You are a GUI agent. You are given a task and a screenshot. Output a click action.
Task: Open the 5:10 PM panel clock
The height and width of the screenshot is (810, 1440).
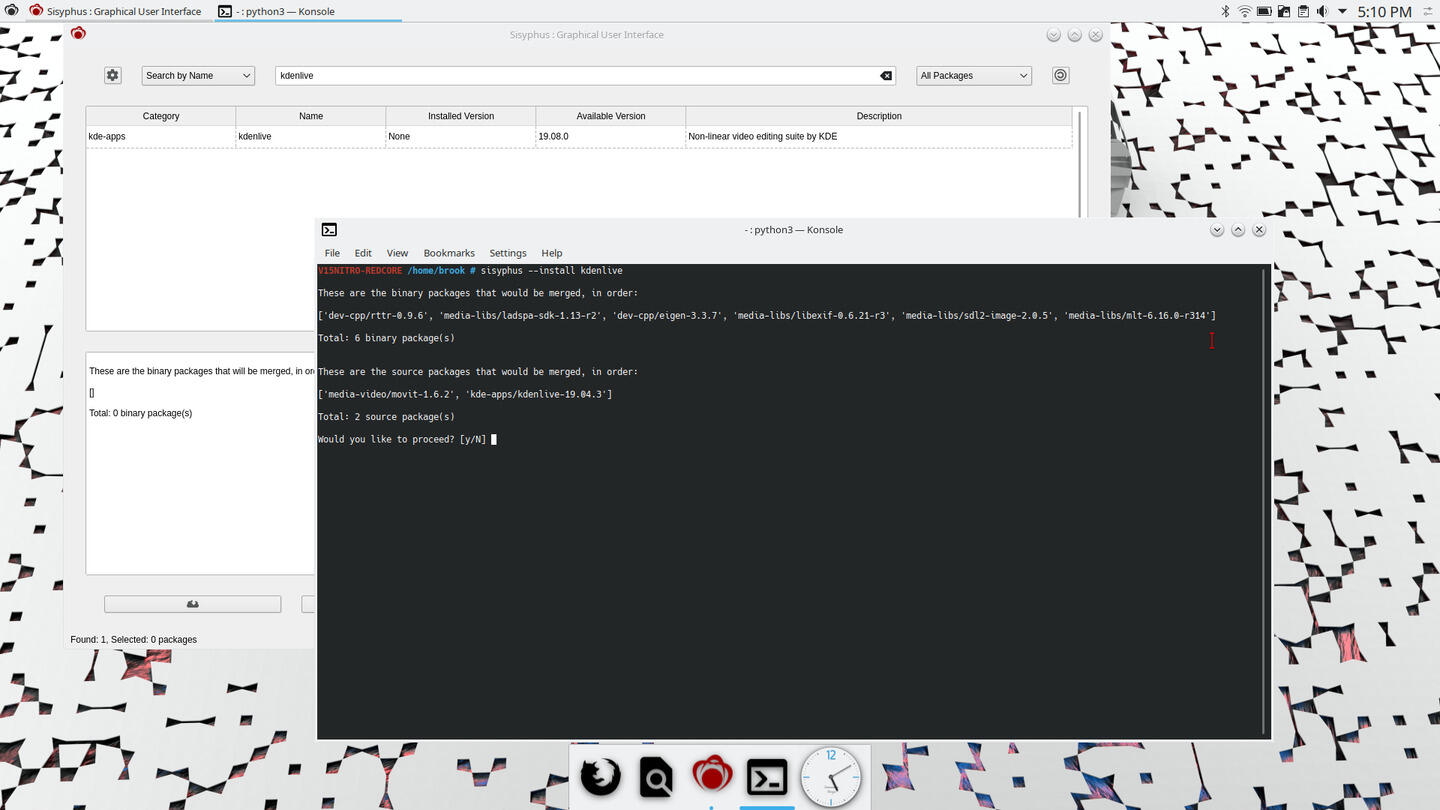[1384, 11]
